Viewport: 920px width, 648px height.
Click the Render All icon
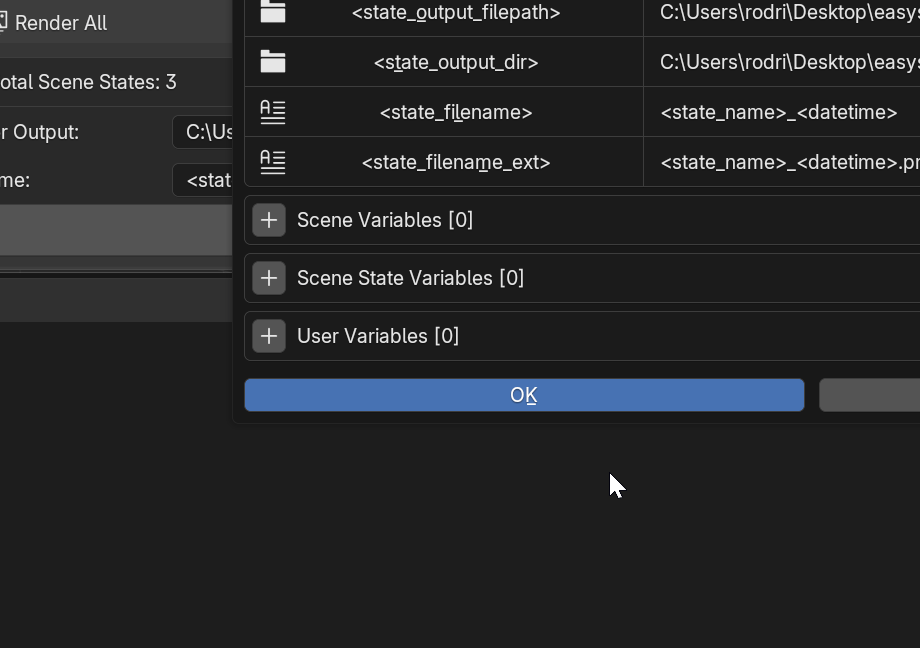[4, 22]
